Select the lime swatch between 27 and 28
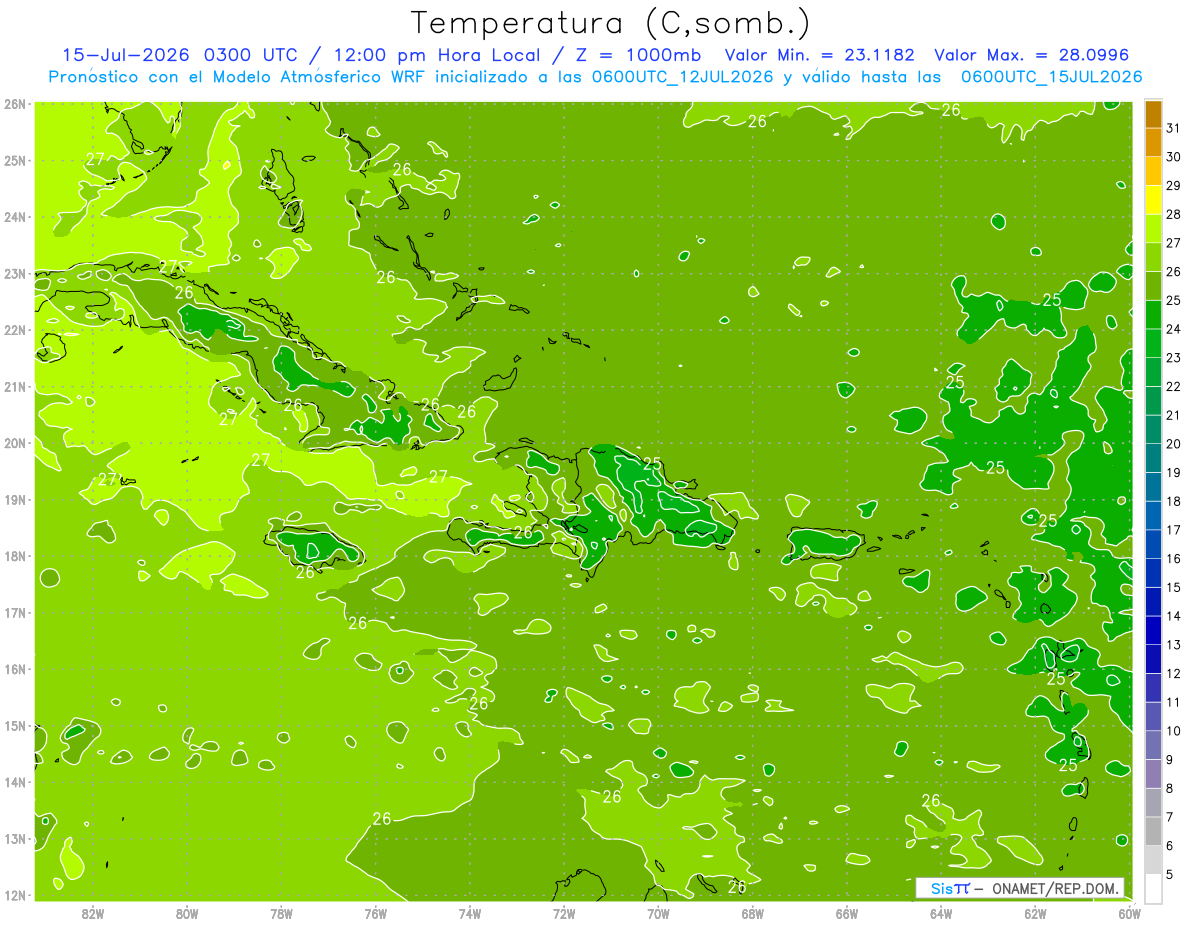 pos(1153,229)
